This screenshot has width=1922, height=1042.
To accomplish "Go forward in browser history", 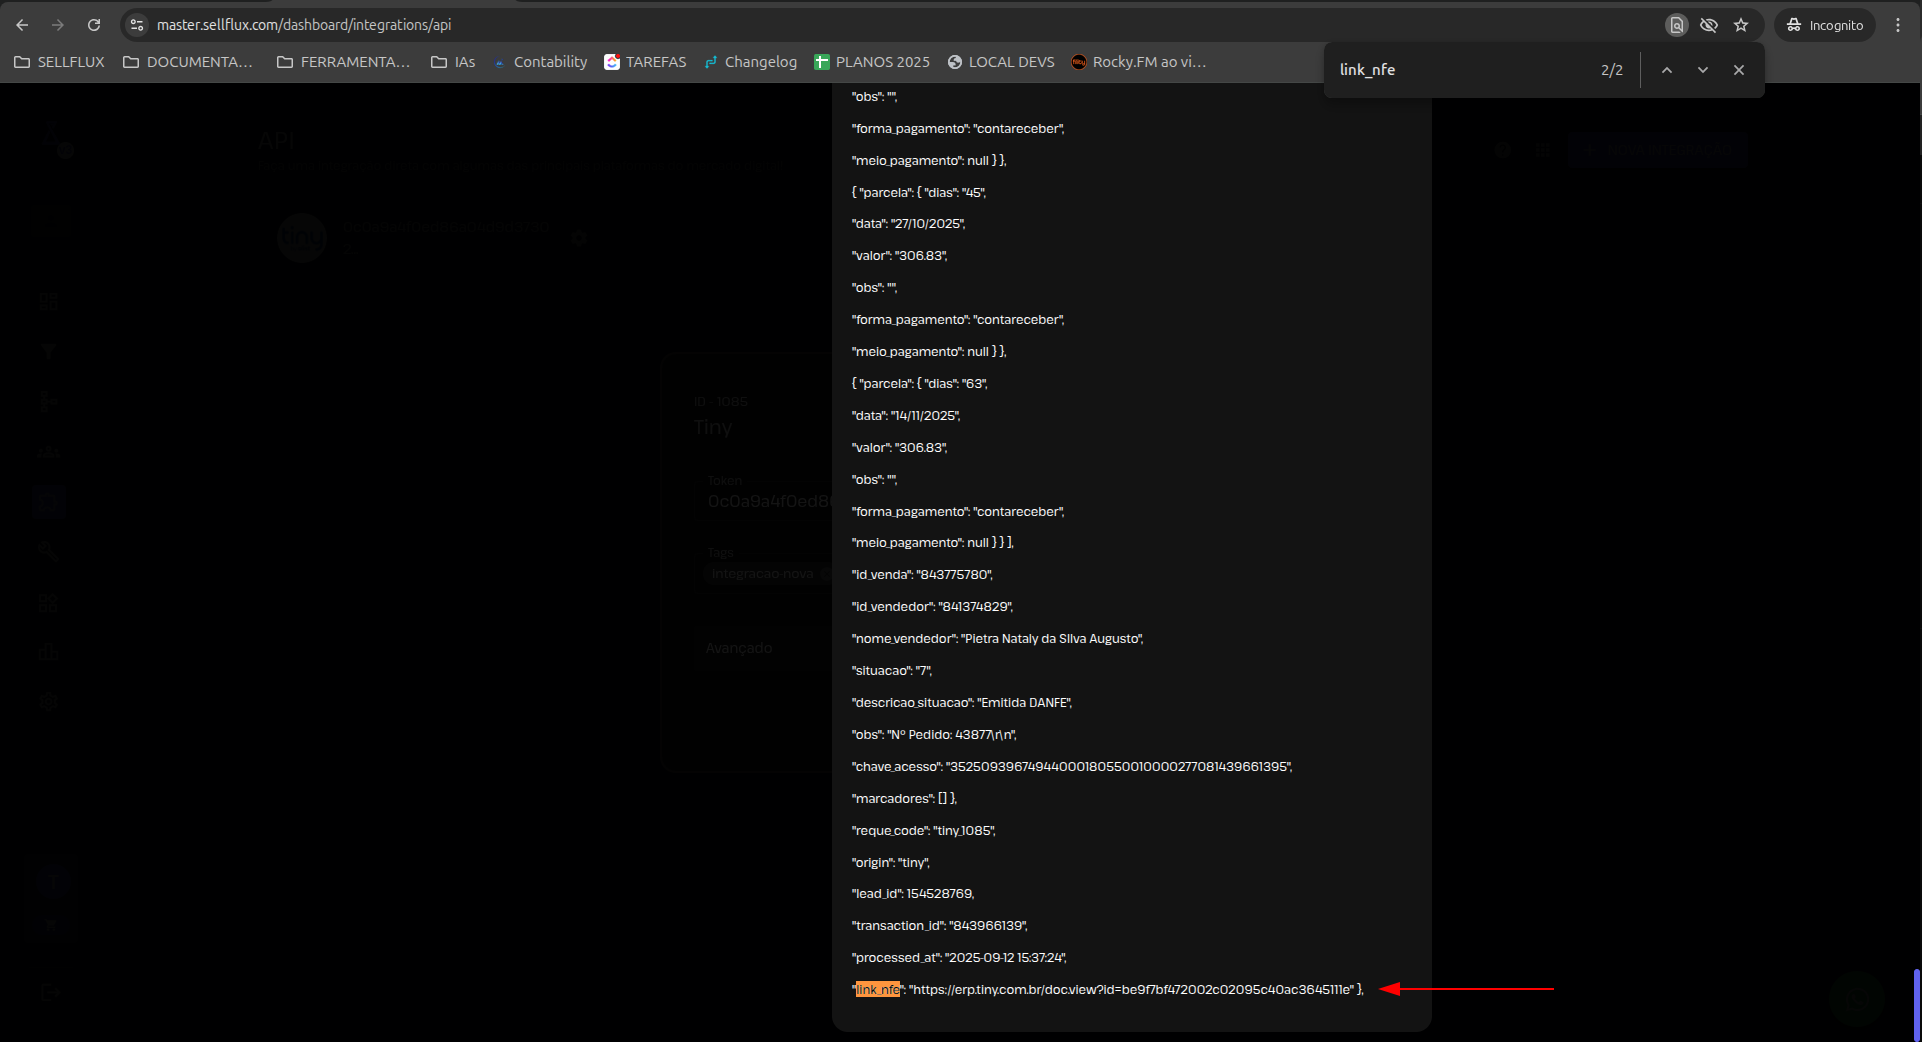I will (58, 25).
